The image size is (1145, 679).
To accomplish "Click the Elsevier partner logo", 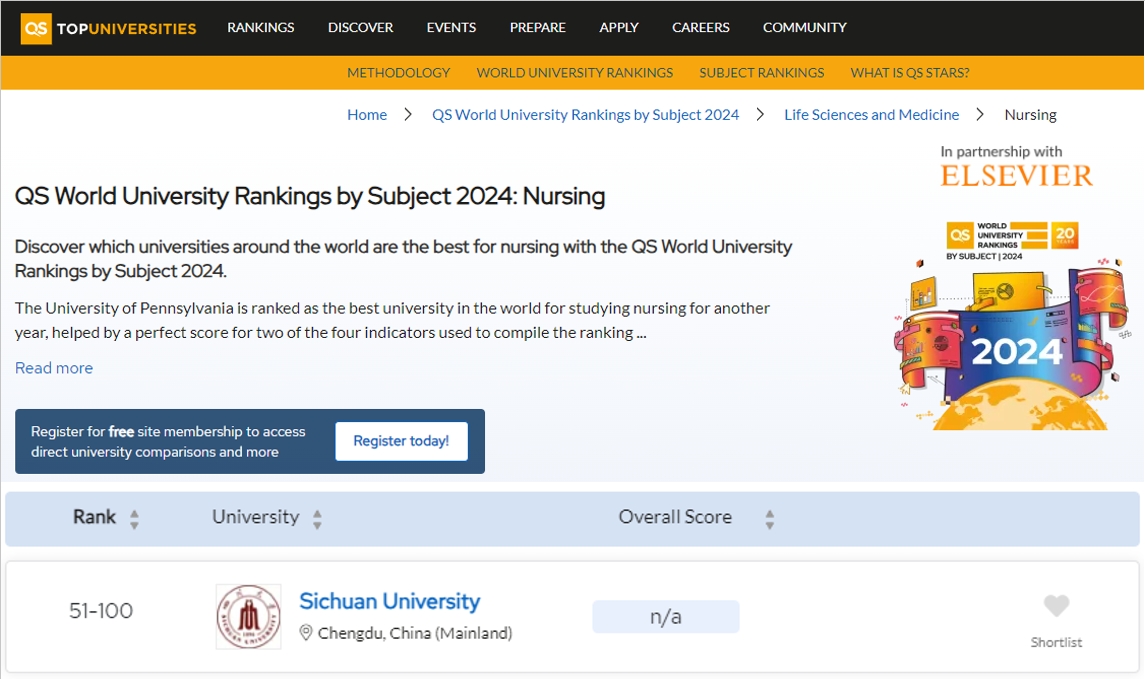I will (1016, 176).
